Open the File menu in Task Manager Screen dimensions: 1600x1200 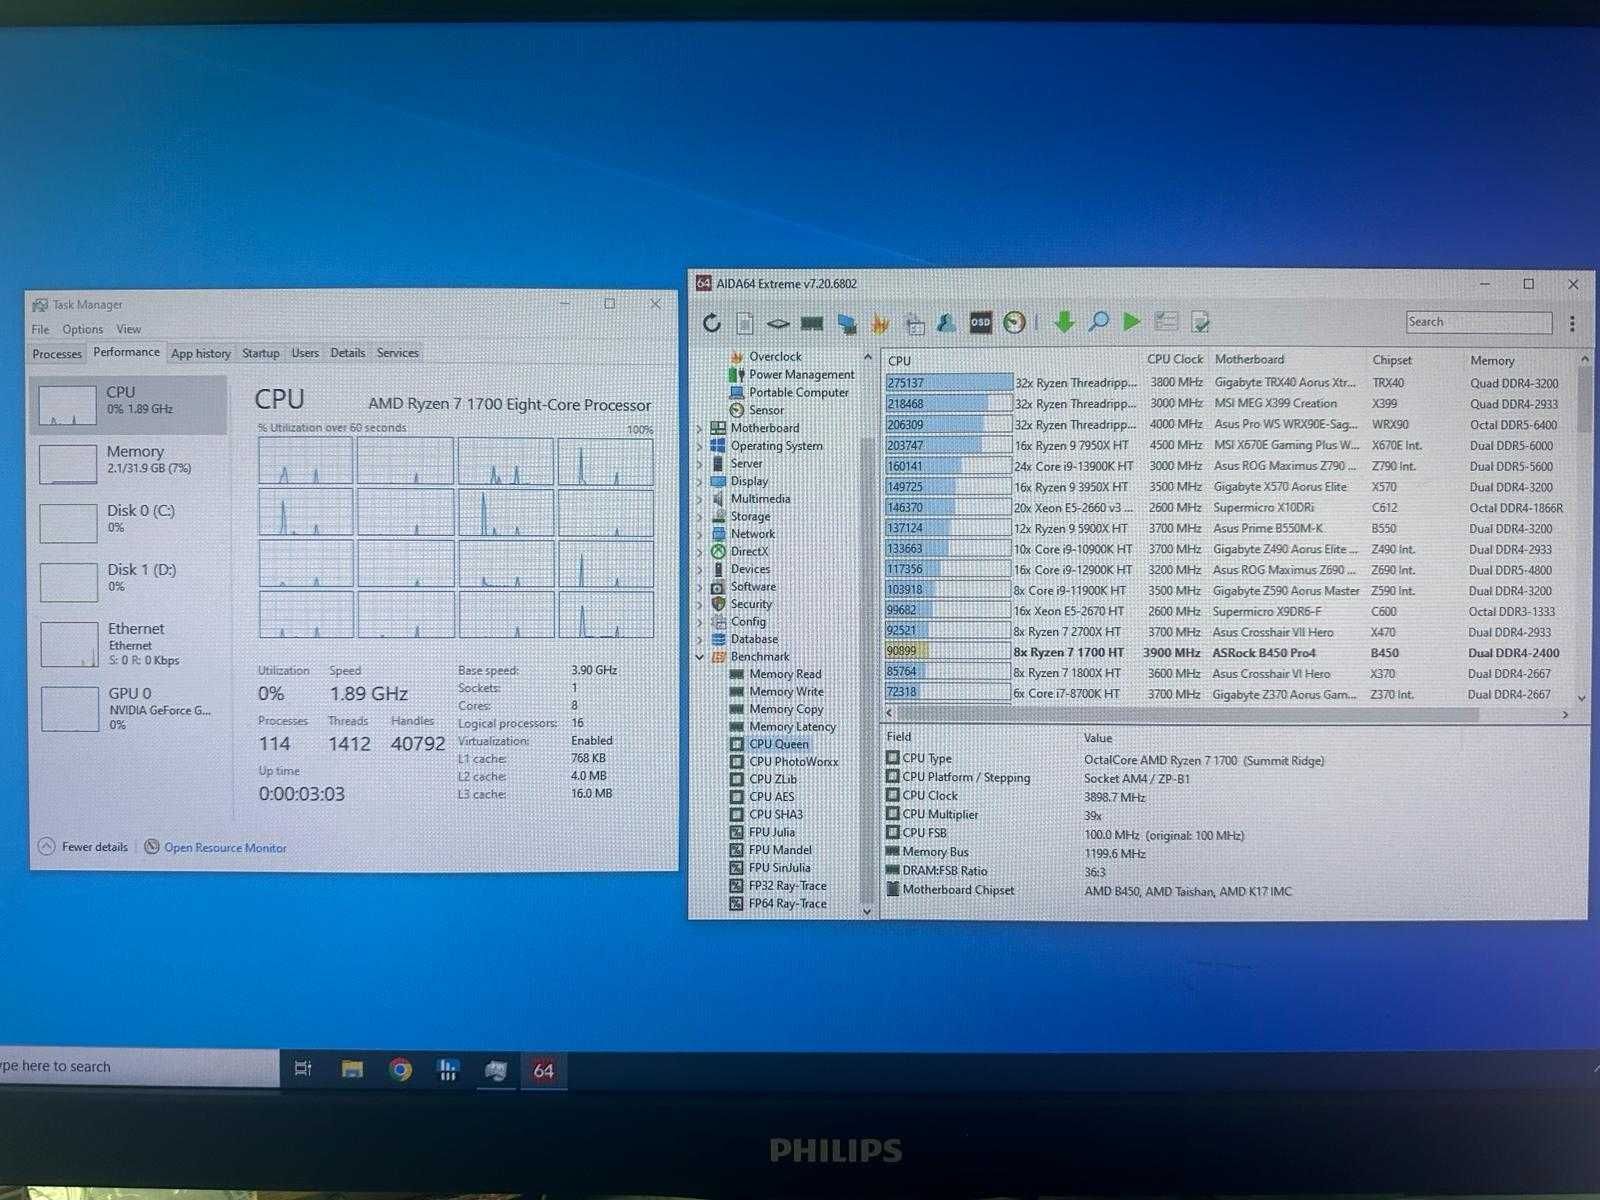click(40, 329)
